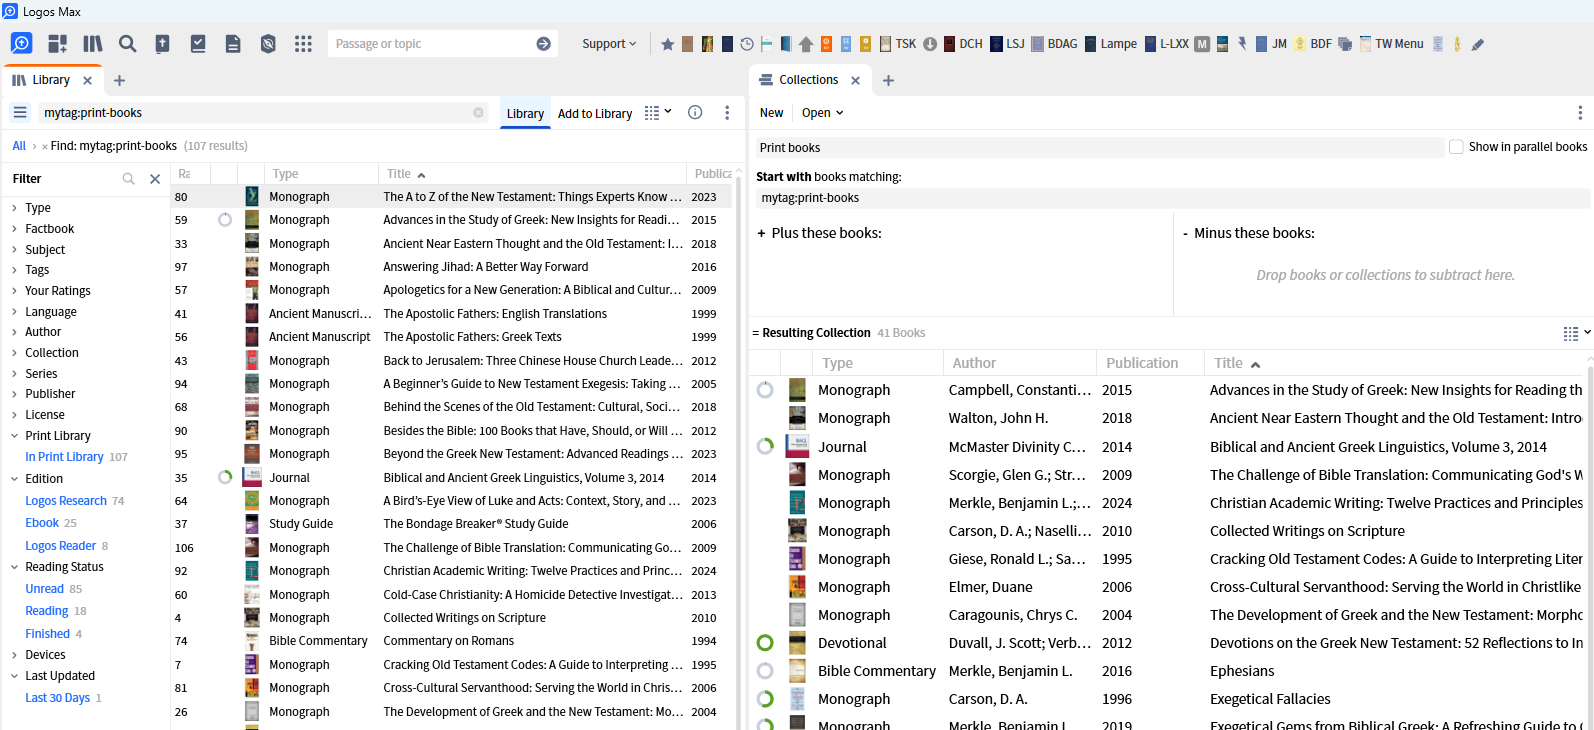This screenshot has height=730, width=1594.
Task: Filter by Unread reading status
Action: [x=45, y=589]
